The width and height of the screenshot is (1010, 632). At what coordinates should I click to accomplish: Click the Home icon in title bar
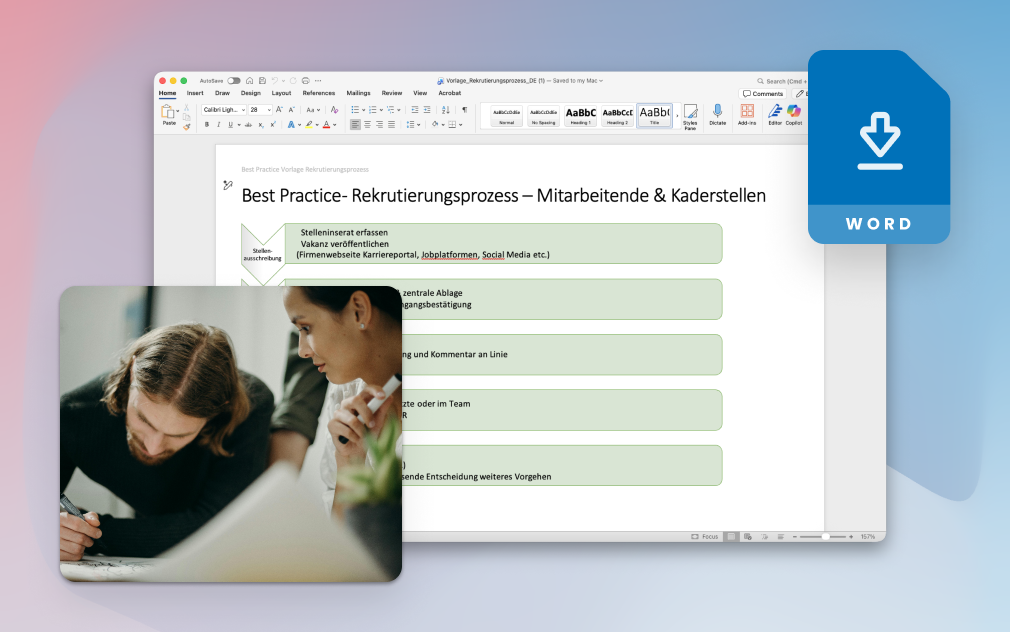[249, 81]
